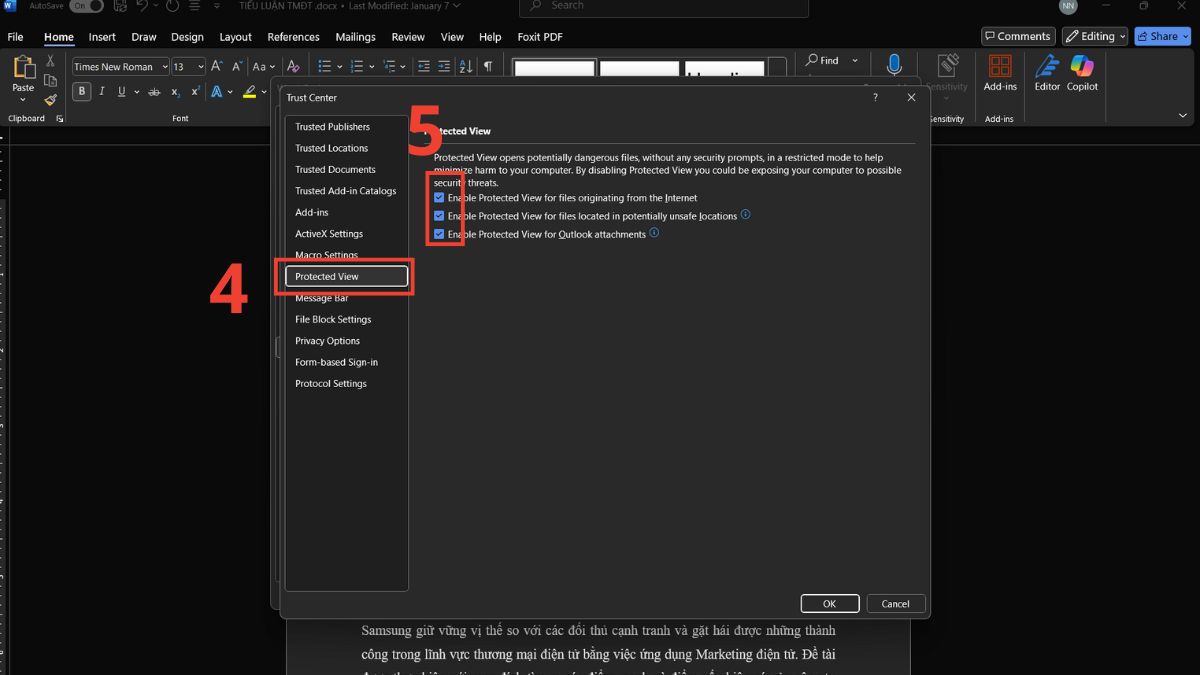This screenshot has width=1200, height=675.
Task: Uncheck Protected View for Internet files
Action: tap(438, 197)
